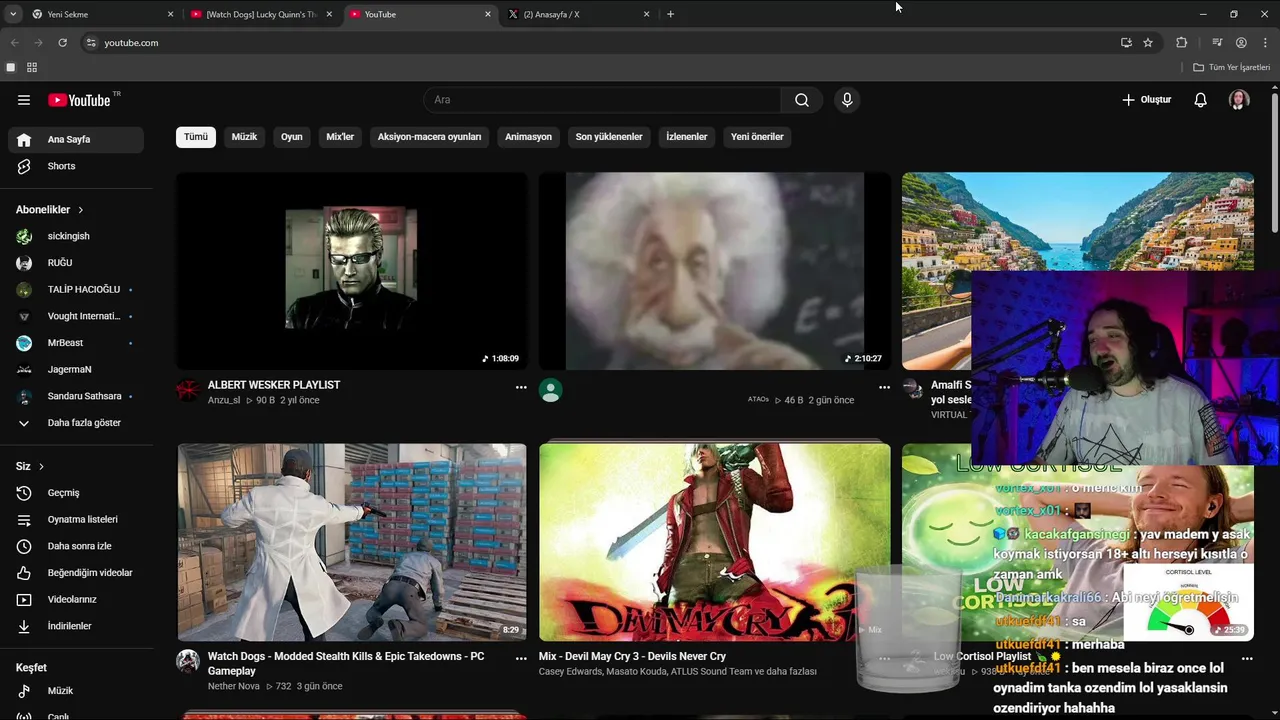Select the Tümü filter chip
The image size is (1280, 720).
196,137
